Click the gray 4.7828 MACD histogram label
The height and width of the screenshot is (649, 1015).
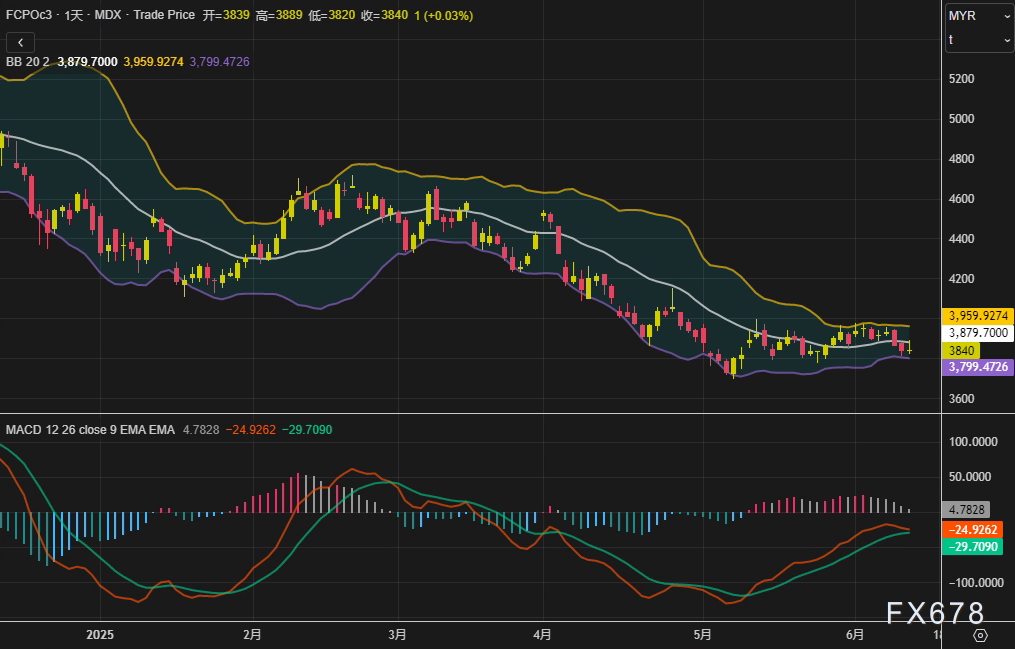coord(966,509)
